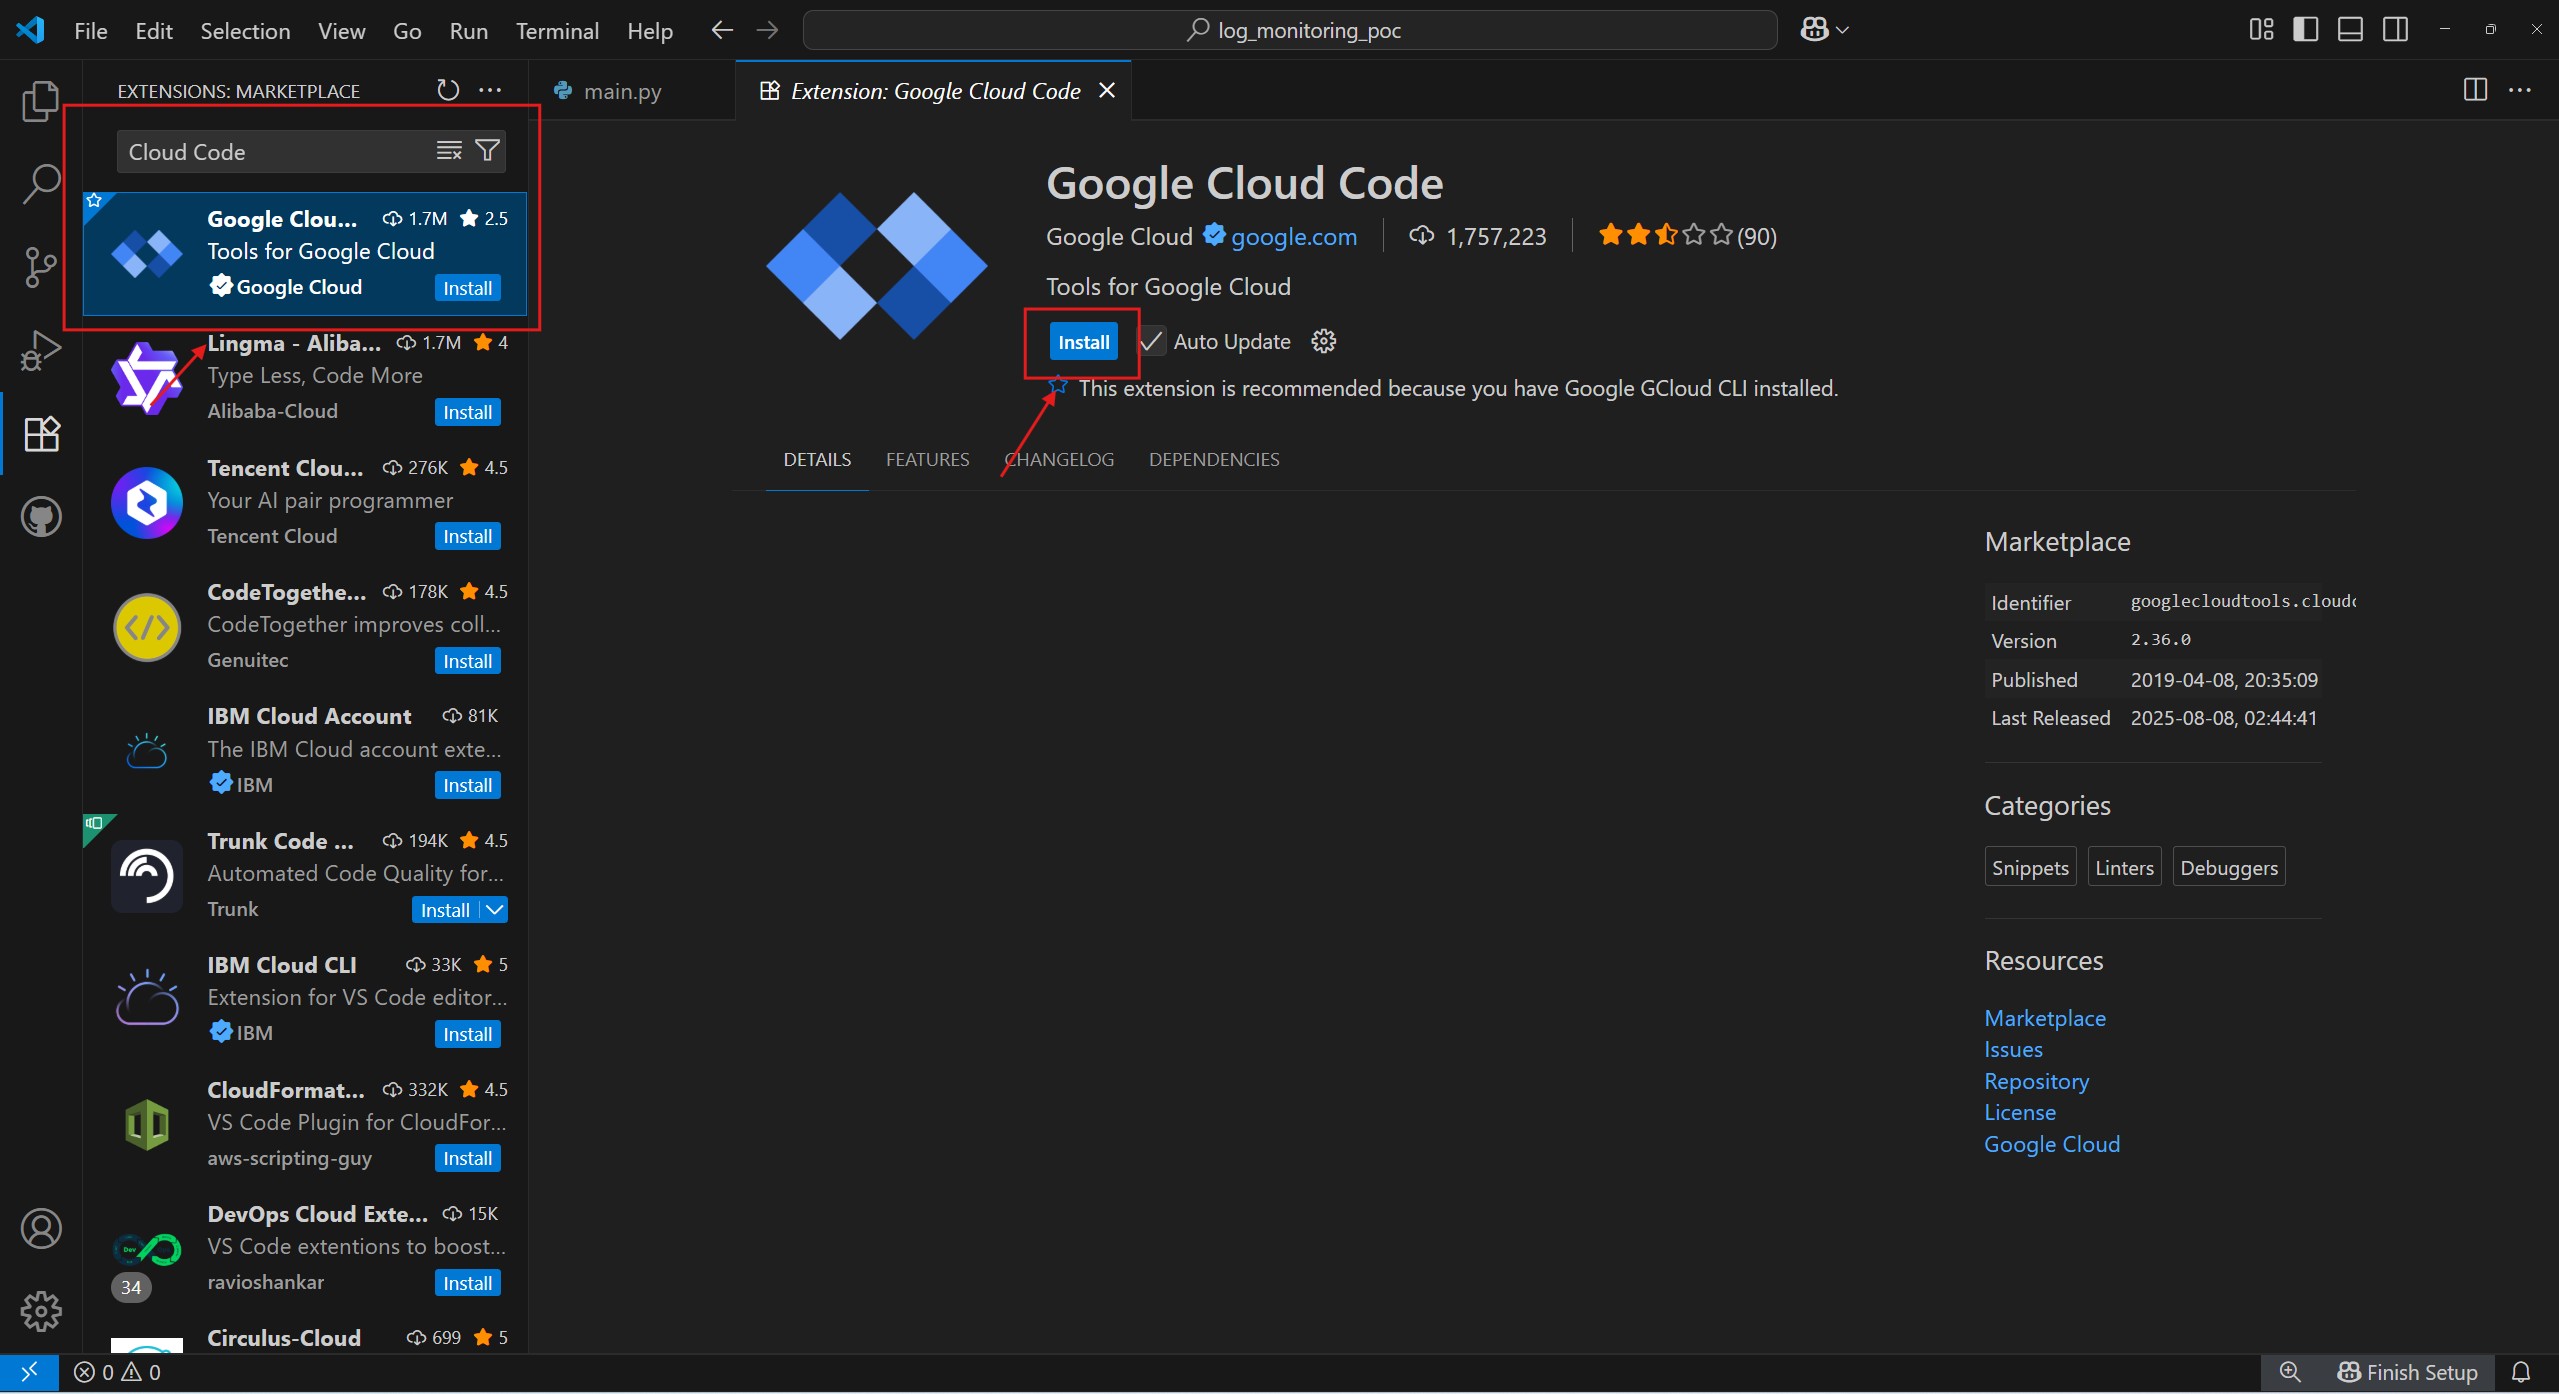Open extension manage gear icon
The height and width of the screenshot is (1394, 2559).
click(x=1323, y=342)
